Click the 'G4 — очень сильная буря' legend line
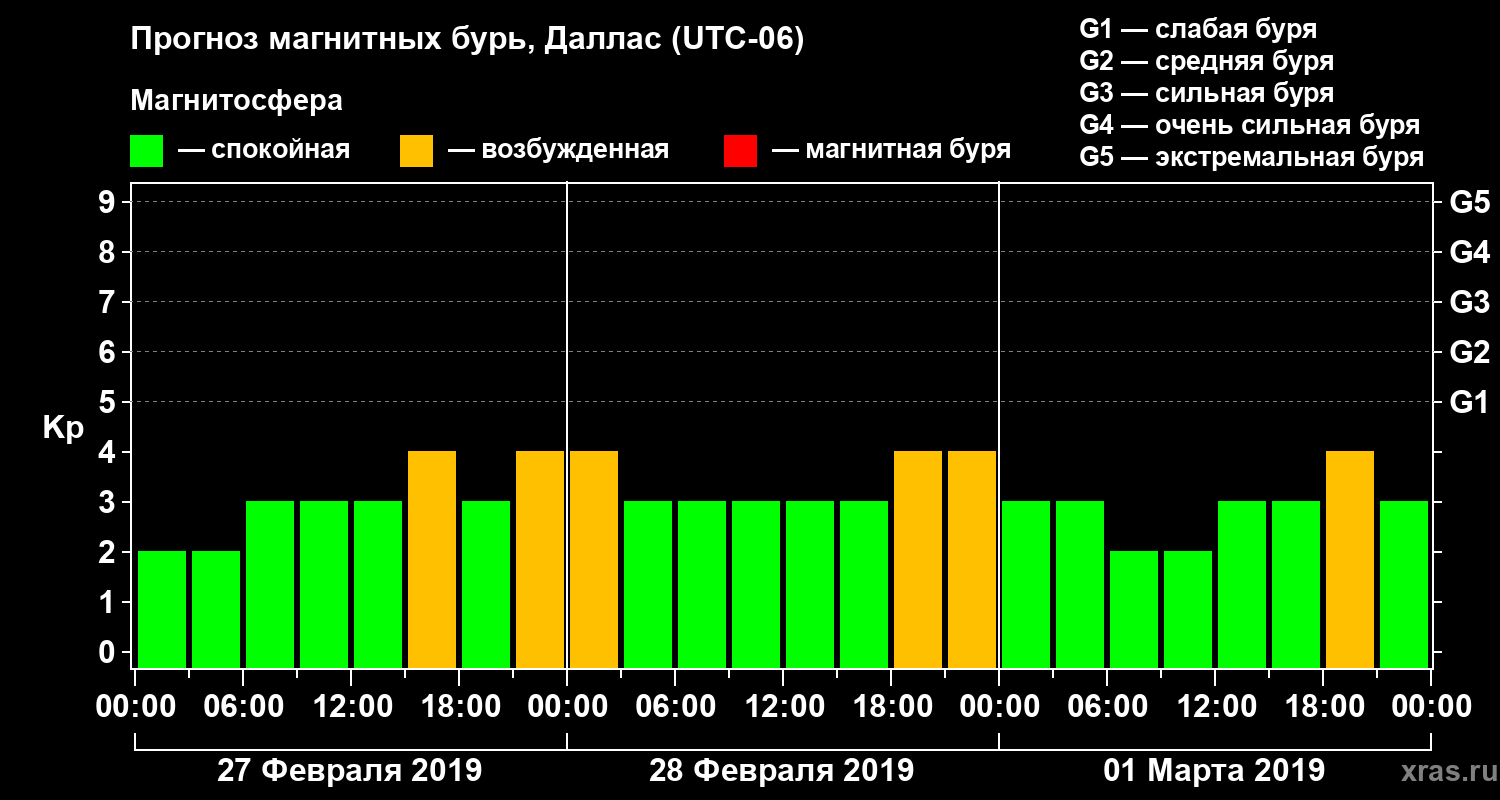 click(x=1250, y=125)
